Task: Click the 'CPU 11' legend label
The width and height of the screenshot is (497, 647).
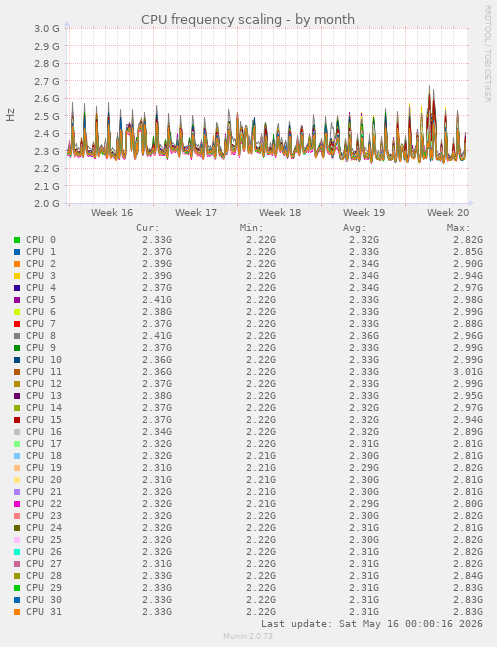Action: tap(44, 372)
